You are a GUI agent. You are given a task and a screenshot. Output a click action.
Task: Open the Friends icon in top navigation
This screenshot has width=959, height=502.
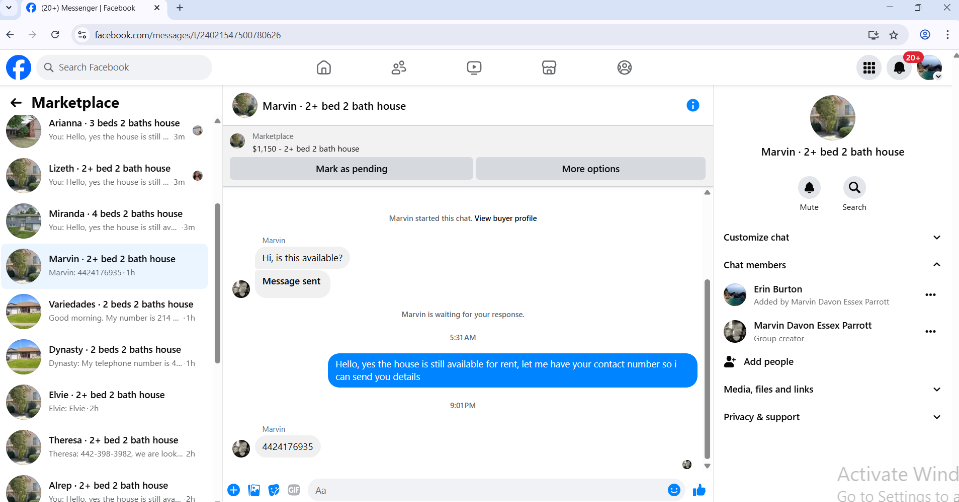(399, 67)
